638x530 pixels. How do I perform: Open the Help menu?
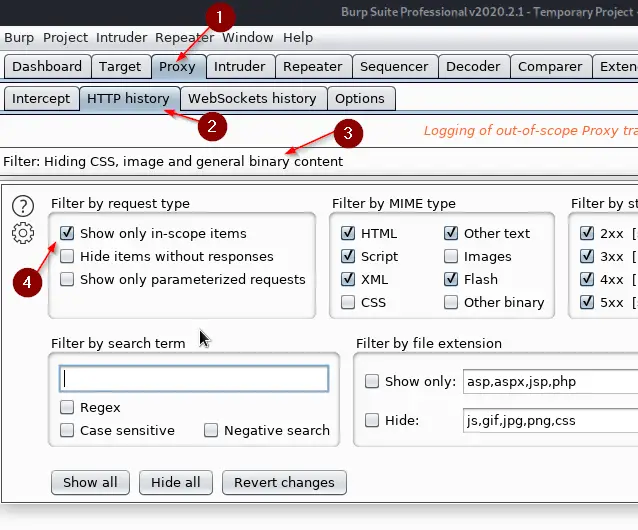click(x=298, y=37)
